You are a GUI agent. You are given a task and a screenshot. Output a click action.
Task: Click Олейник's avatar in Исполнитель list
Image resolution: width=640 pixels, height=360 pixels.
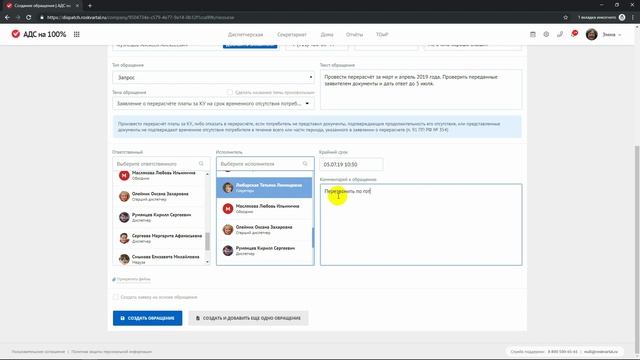228,229
